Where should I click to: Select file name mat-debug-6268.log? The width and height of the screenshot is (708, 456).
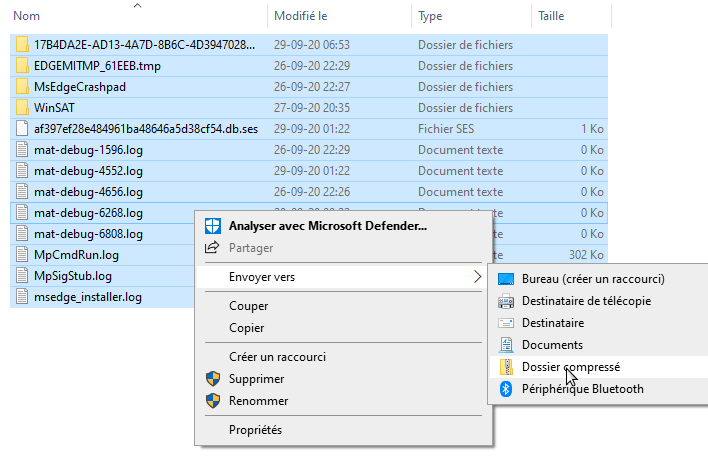(x=88, y=213)
